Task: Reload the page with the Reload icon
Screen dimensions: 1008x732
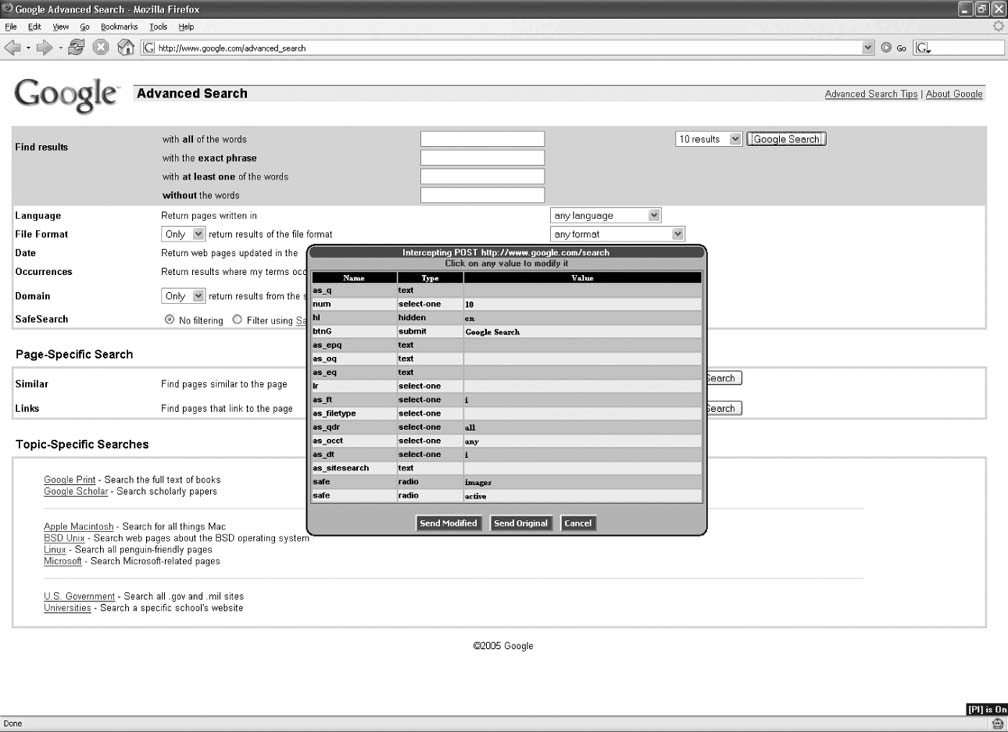Action: 76,47
